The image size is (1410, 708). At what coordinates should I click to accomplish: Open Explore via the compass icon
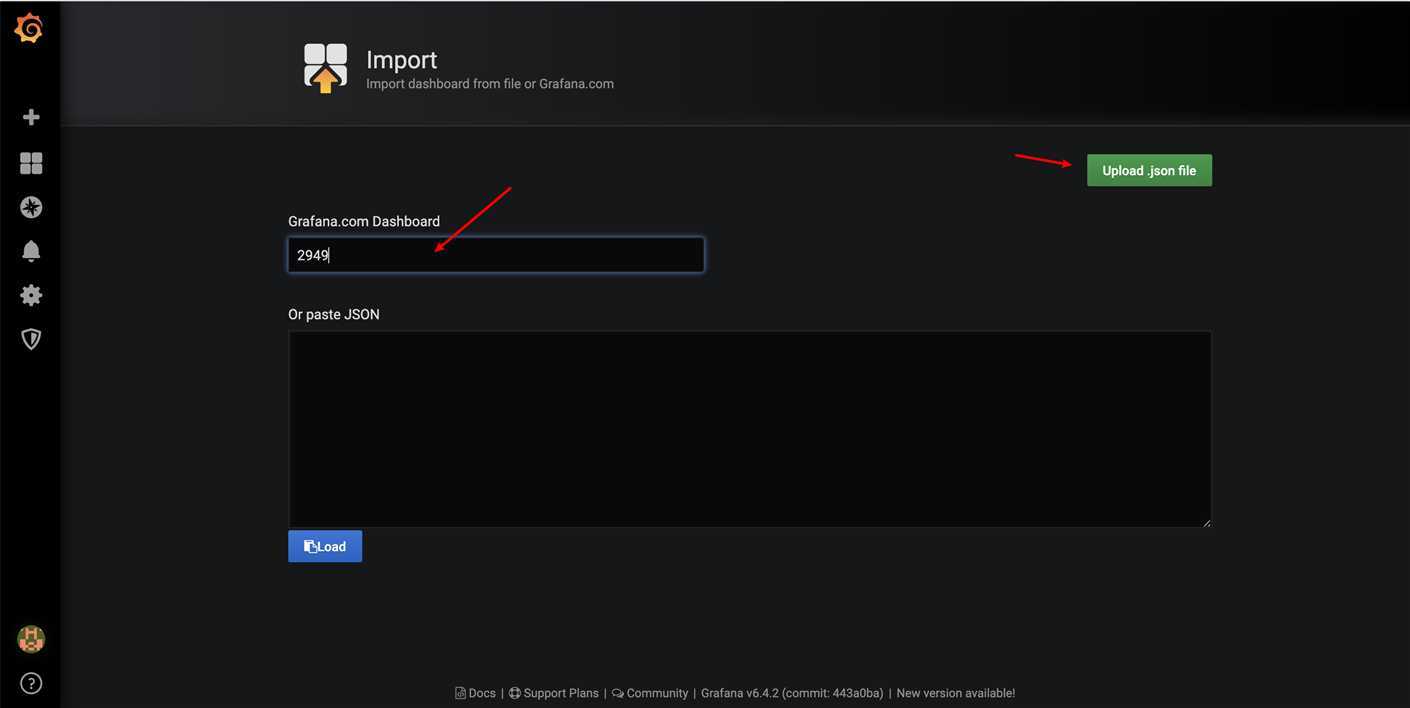[x=31, y=207]
